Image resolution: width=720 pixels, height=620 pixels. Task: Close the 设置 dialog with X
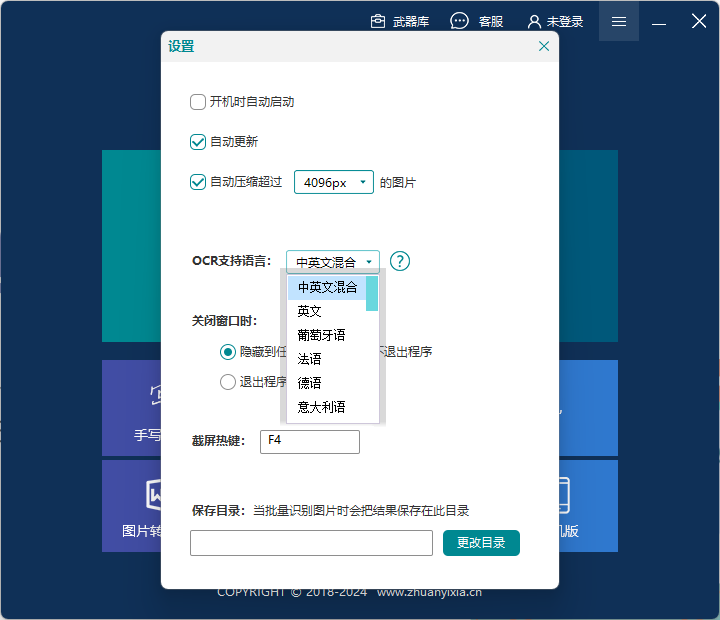click(544, 46)
